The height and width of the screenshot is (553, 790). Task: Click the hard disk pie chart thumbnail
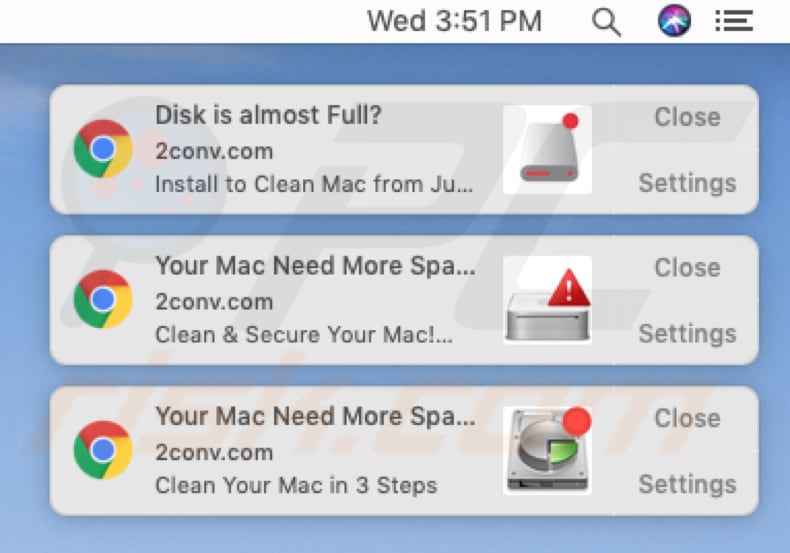(x=547, y=450)
